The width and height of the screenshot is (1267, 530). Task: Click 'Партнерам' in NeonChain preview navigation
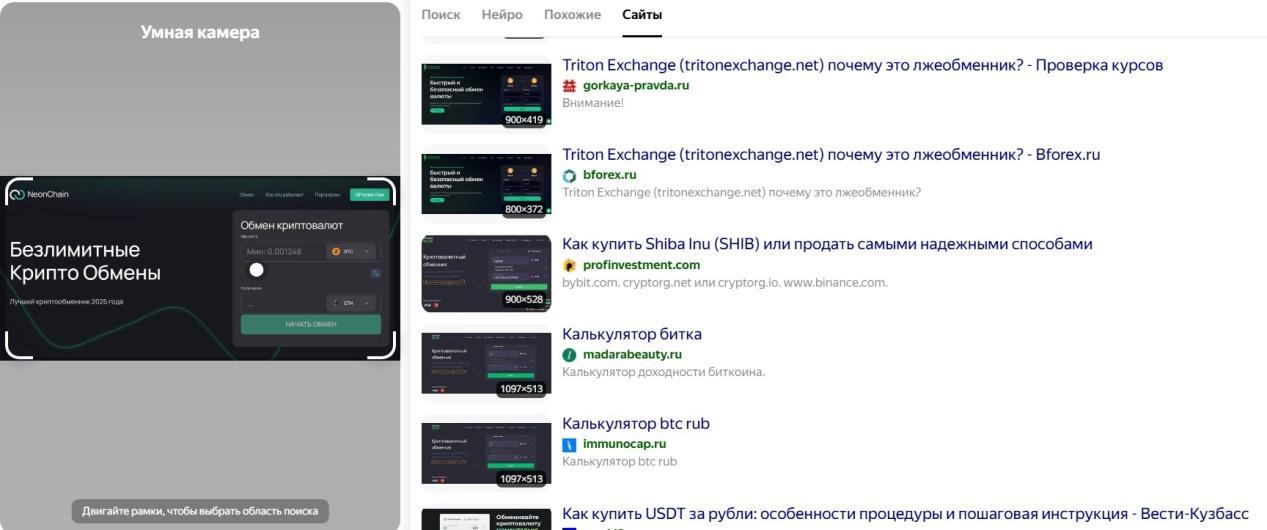click(x=327, y=194)
